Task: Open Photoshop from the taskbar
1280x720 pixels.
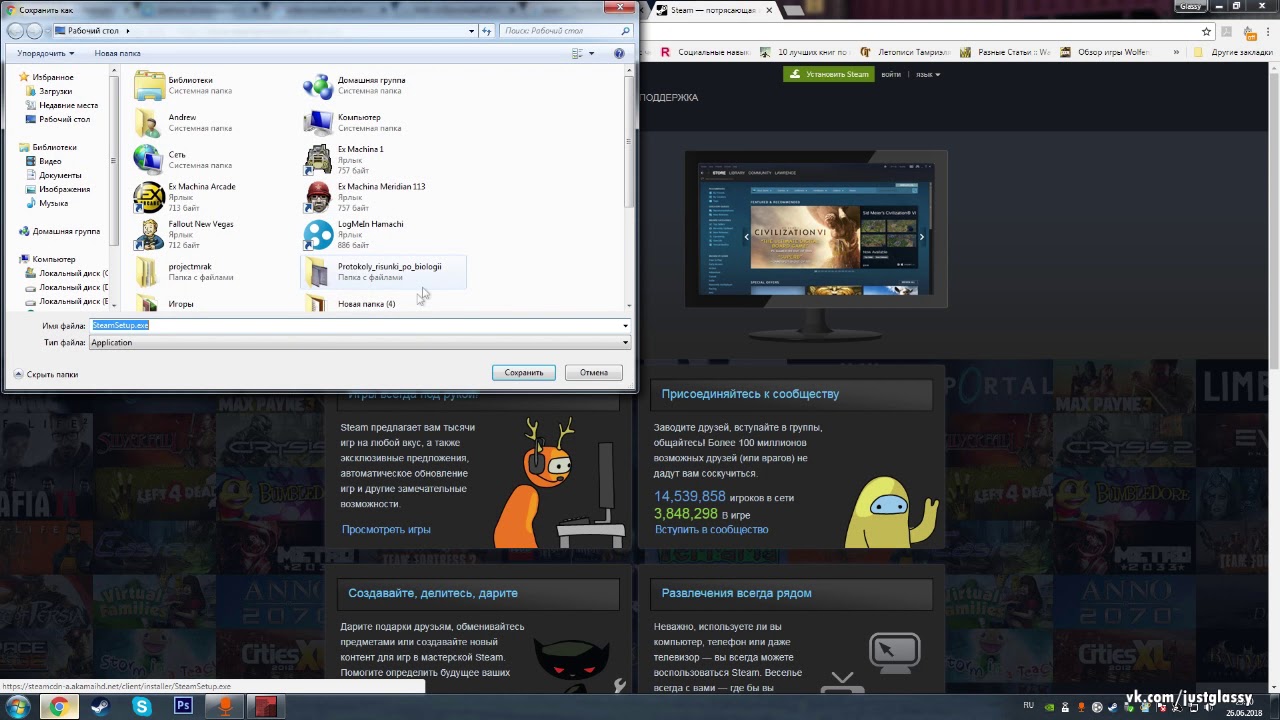Action: [x=183, y=706]
